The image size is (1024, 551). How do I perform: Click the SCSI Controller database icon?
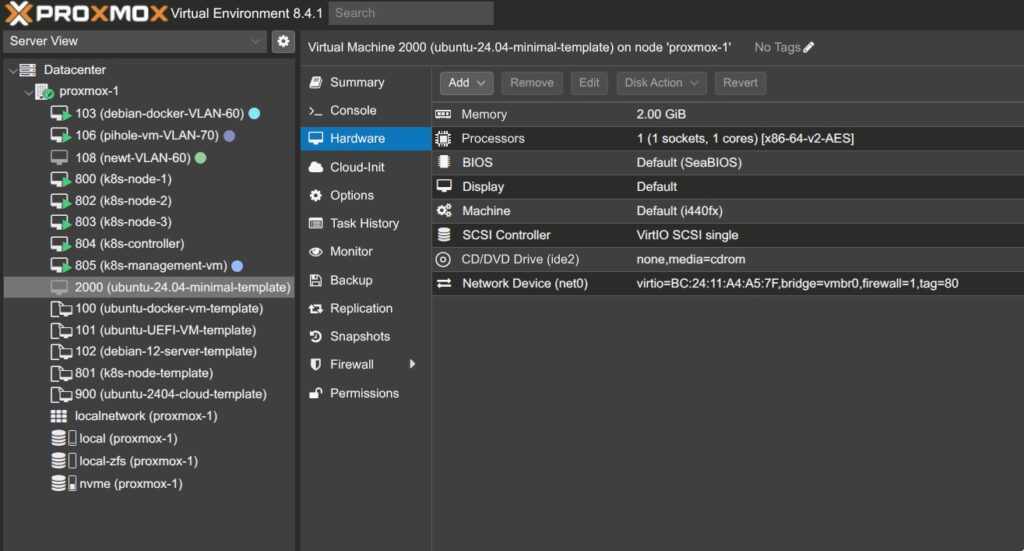point(443,234)
